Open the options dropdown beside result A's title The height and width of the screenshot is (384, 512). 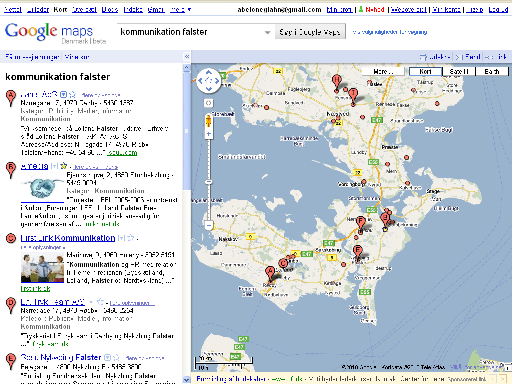[x=63, y=95]
